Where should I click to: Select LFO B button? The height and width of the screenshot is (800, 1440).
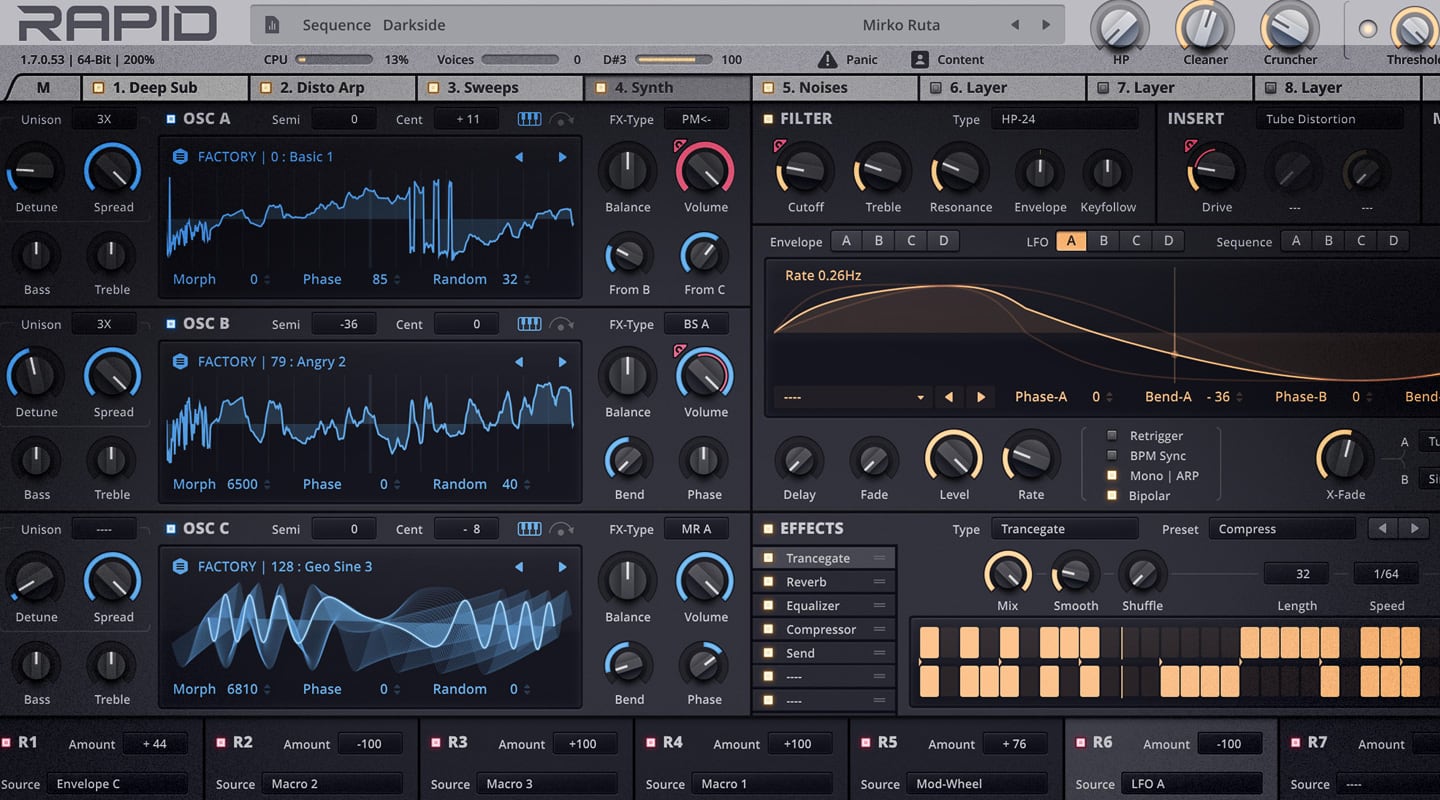tap(1103, 241)
